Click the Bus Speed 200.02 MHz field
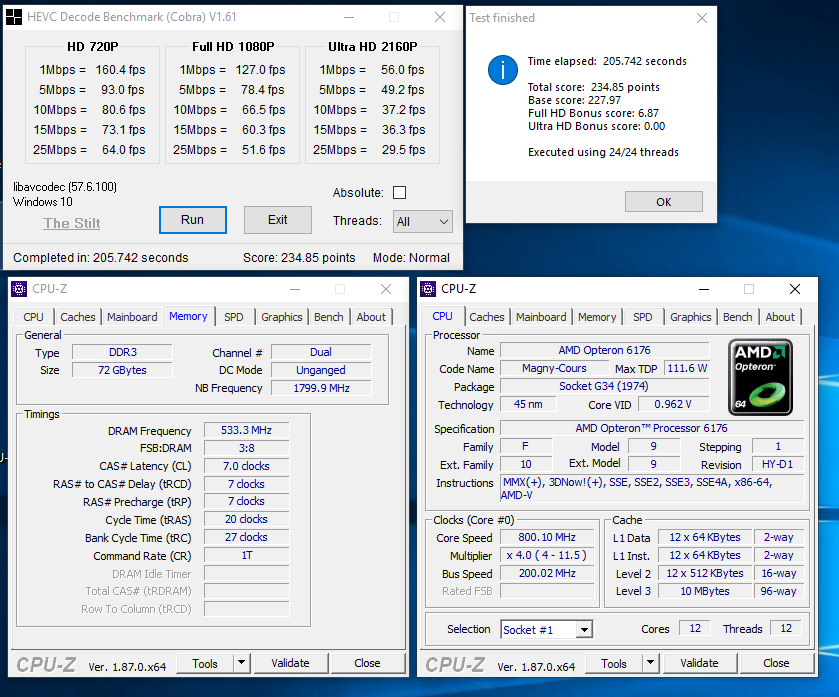The width and height of the screenshot is (839, 697). point(547,573)
